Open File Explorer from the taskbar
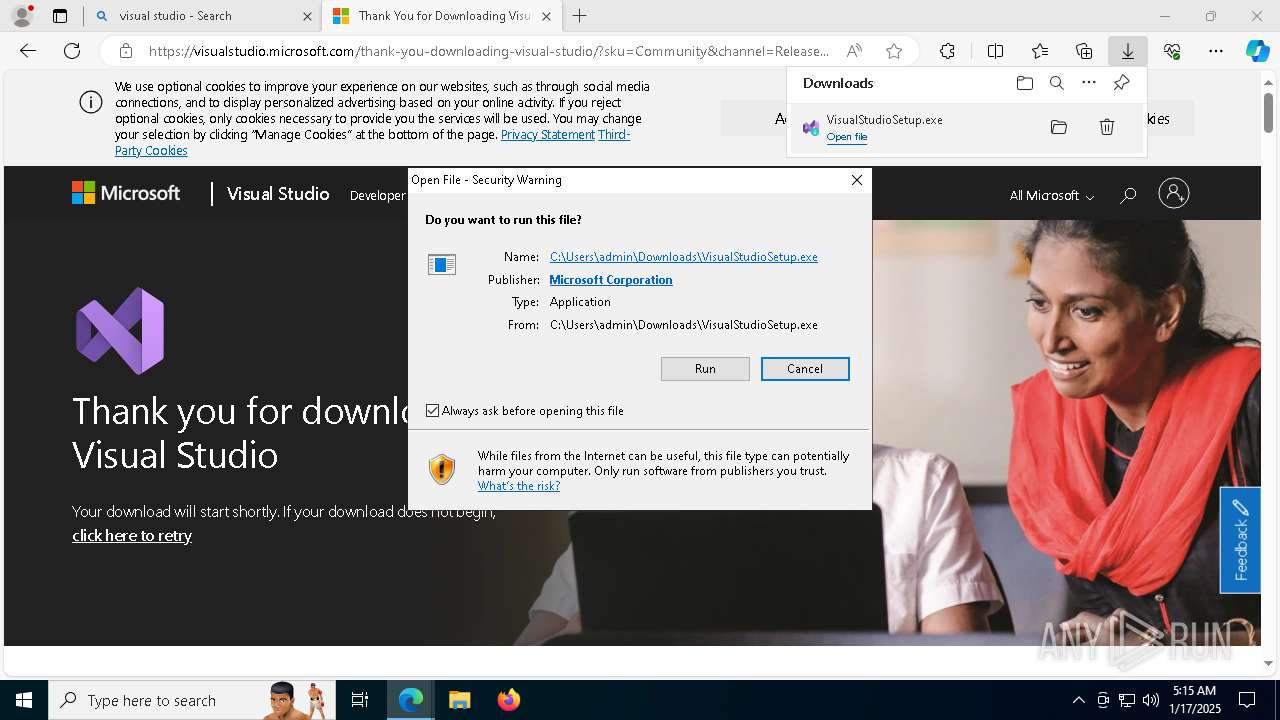The image size is (1280, 720). (460, 700)
